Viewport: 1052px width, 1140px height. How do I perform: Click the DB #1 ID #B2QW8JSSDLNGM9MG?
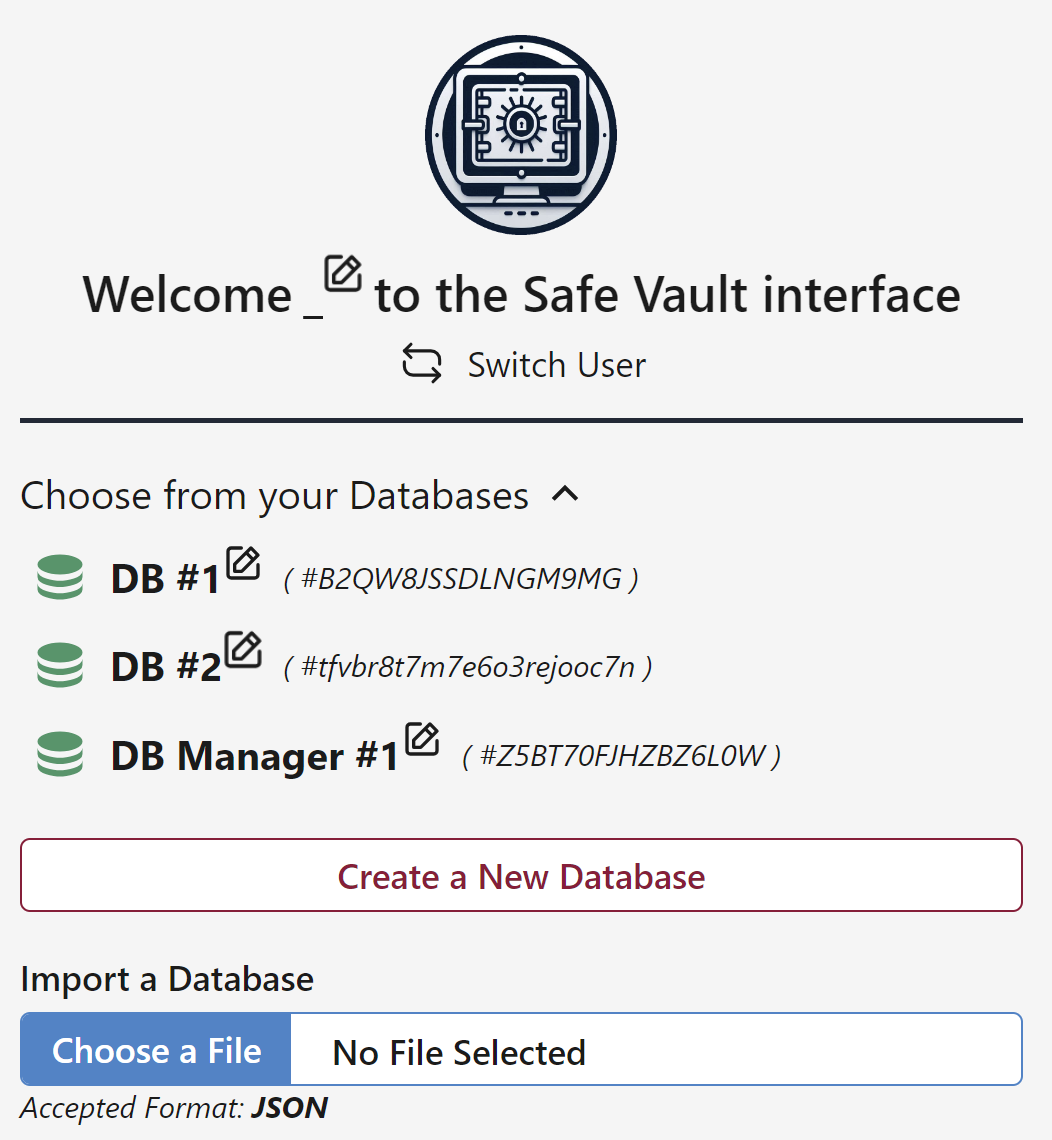pos(461,579)
